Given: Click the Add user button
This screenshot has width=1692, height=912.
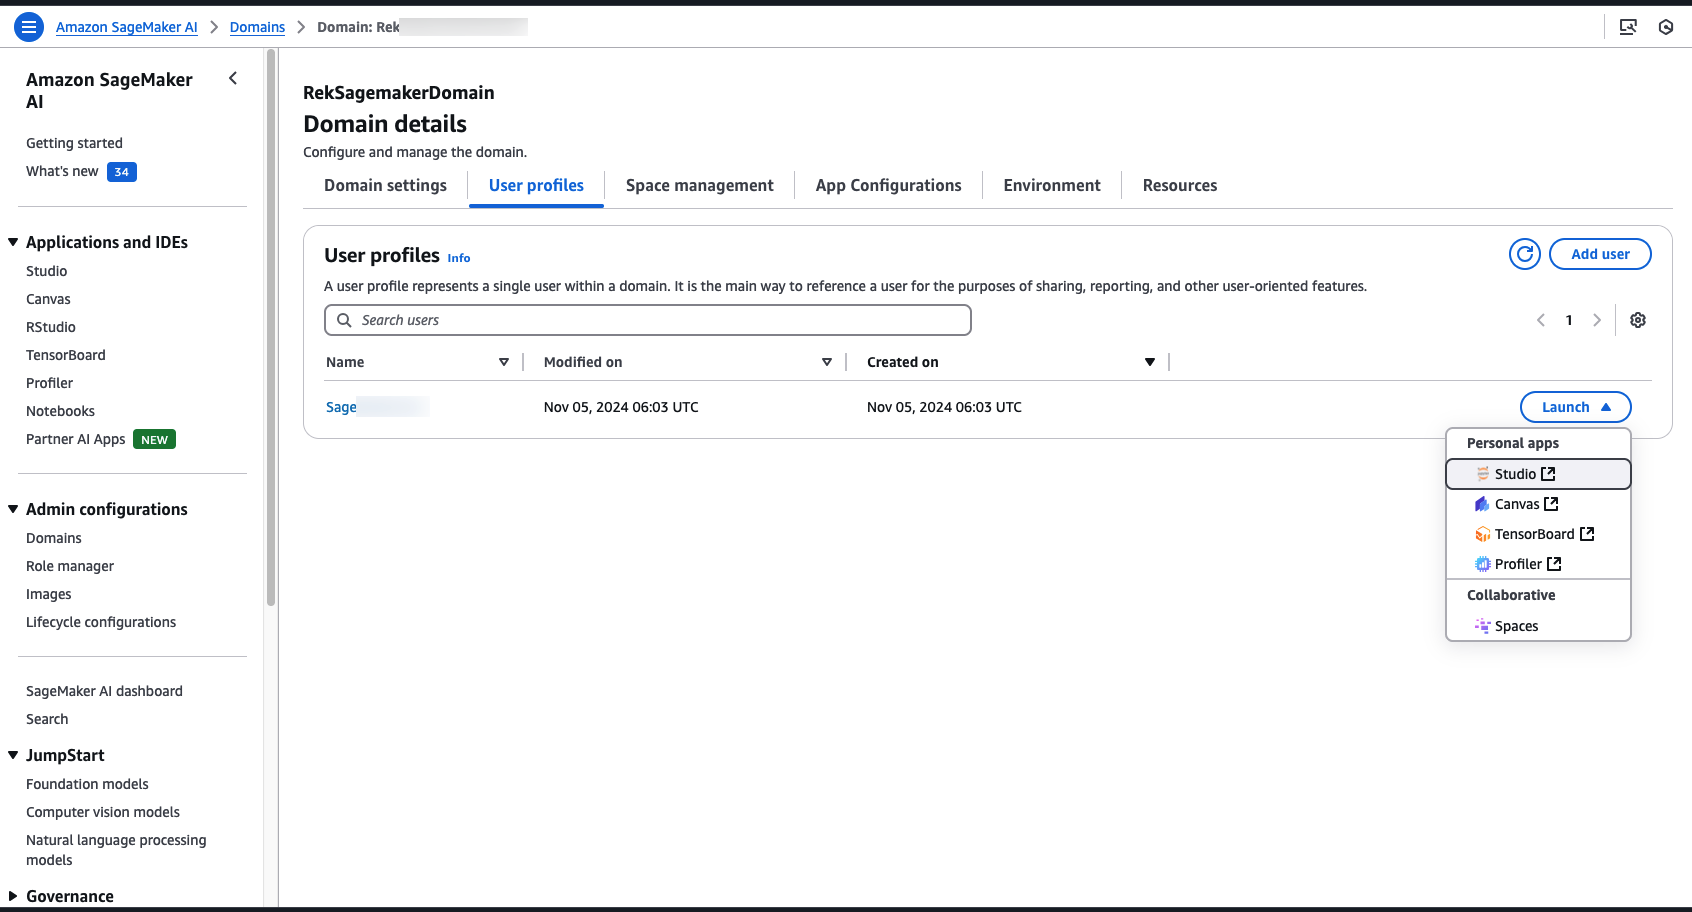Looking at the screenshot, I should pyautogui.click(x=1600, y=254).
